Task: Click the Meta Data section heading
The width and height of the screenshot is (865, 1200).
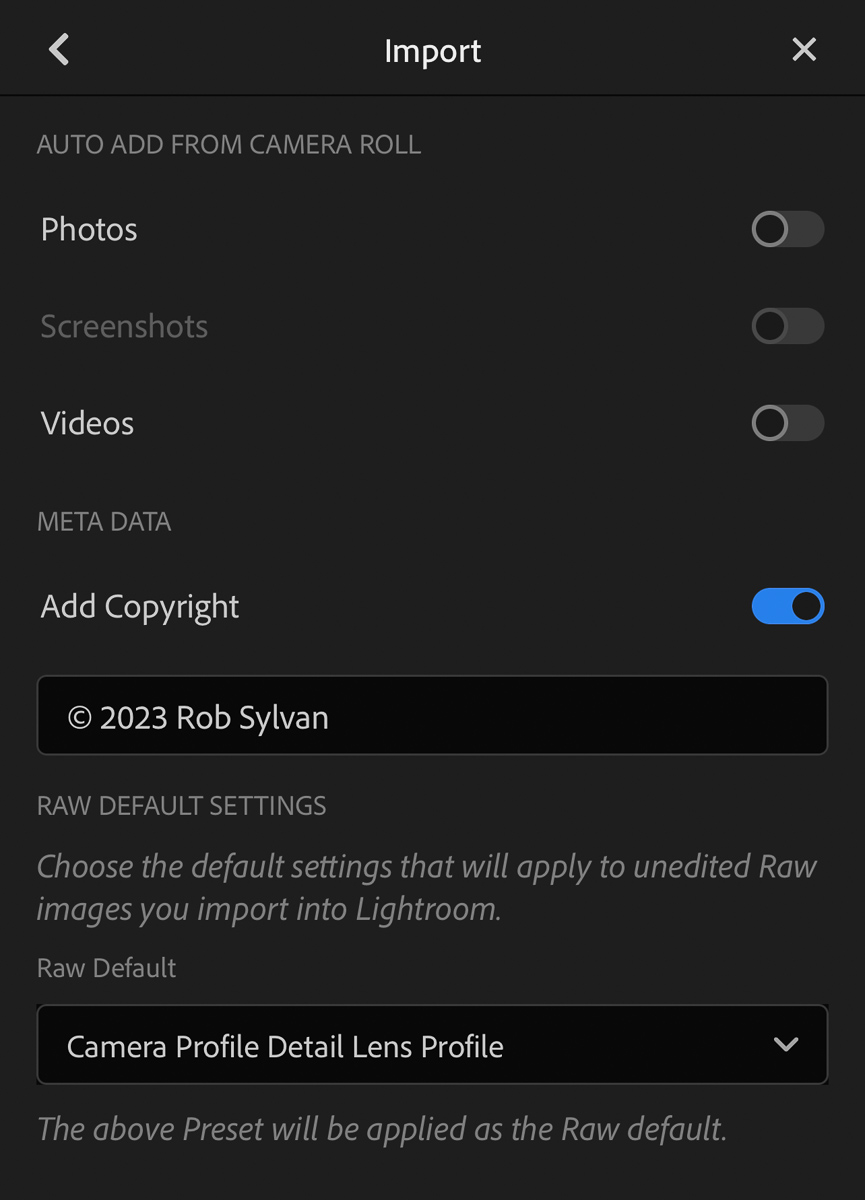Action: coord(103,521)
